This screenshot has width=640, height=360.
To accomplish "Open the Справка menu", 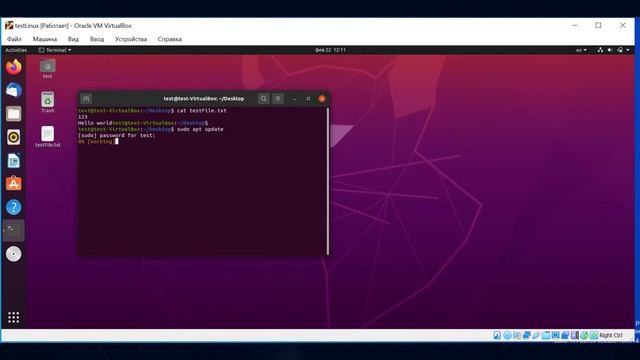I will pos(170,39).
